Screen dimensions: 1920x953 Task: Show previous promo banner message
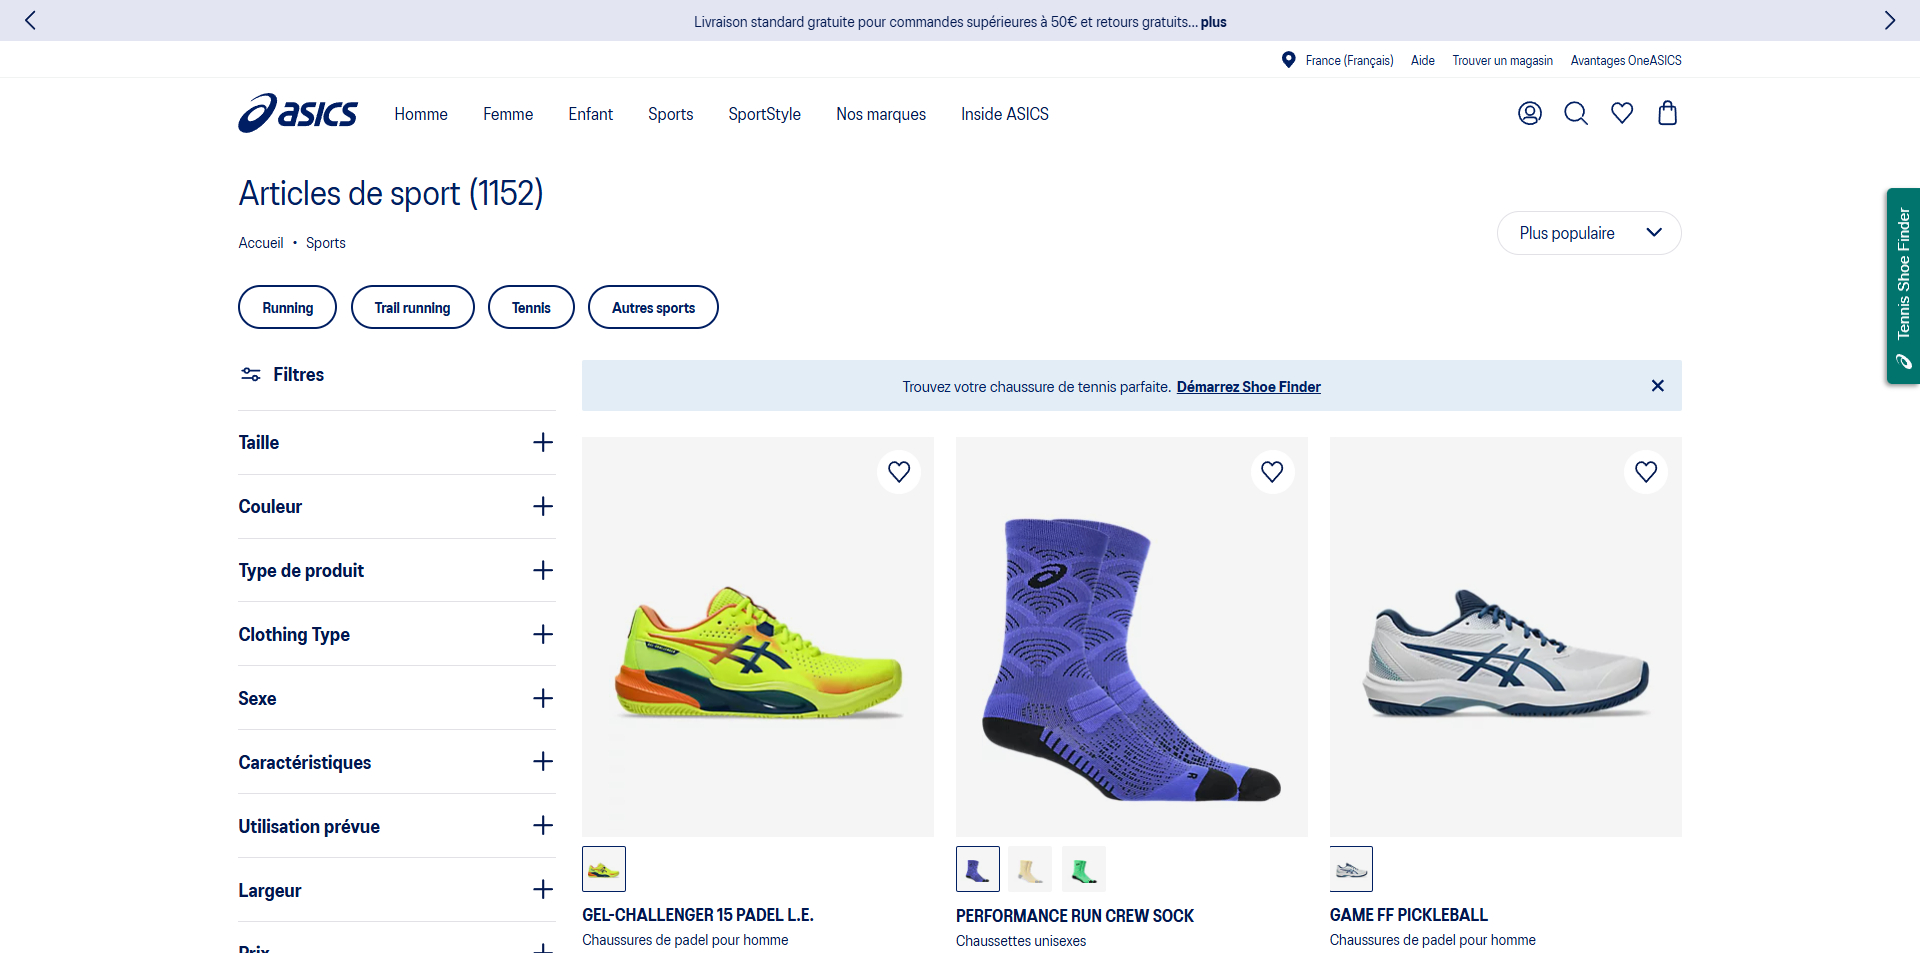coord(30,20)
